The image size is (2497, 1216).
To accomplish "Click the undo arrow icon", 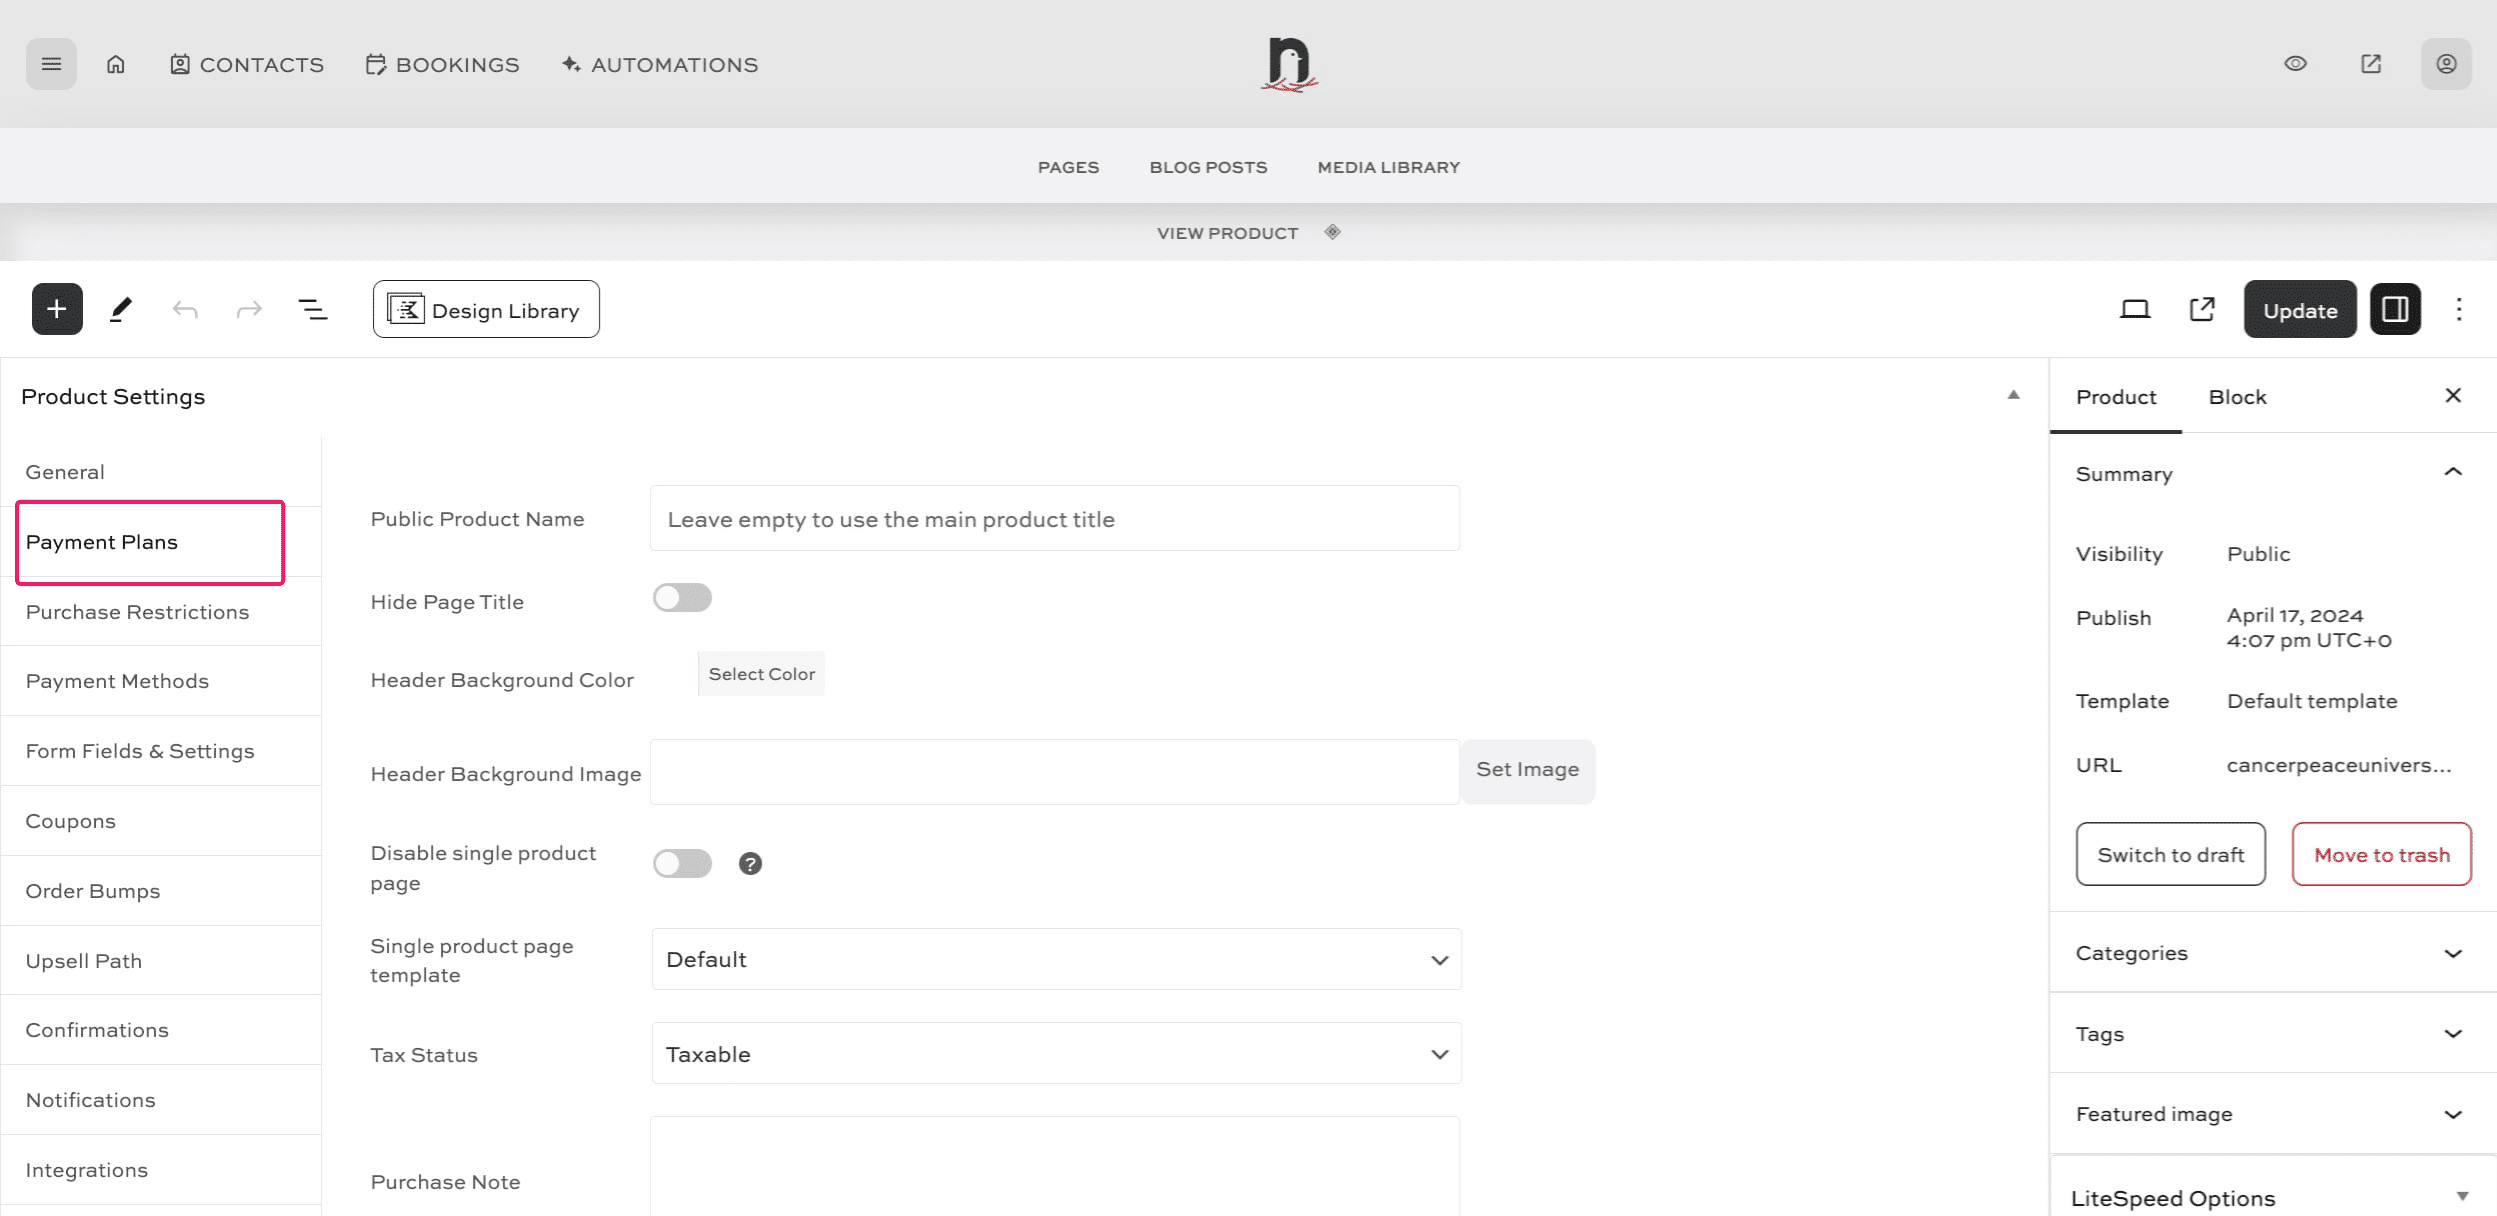I will tap(185, 310).
